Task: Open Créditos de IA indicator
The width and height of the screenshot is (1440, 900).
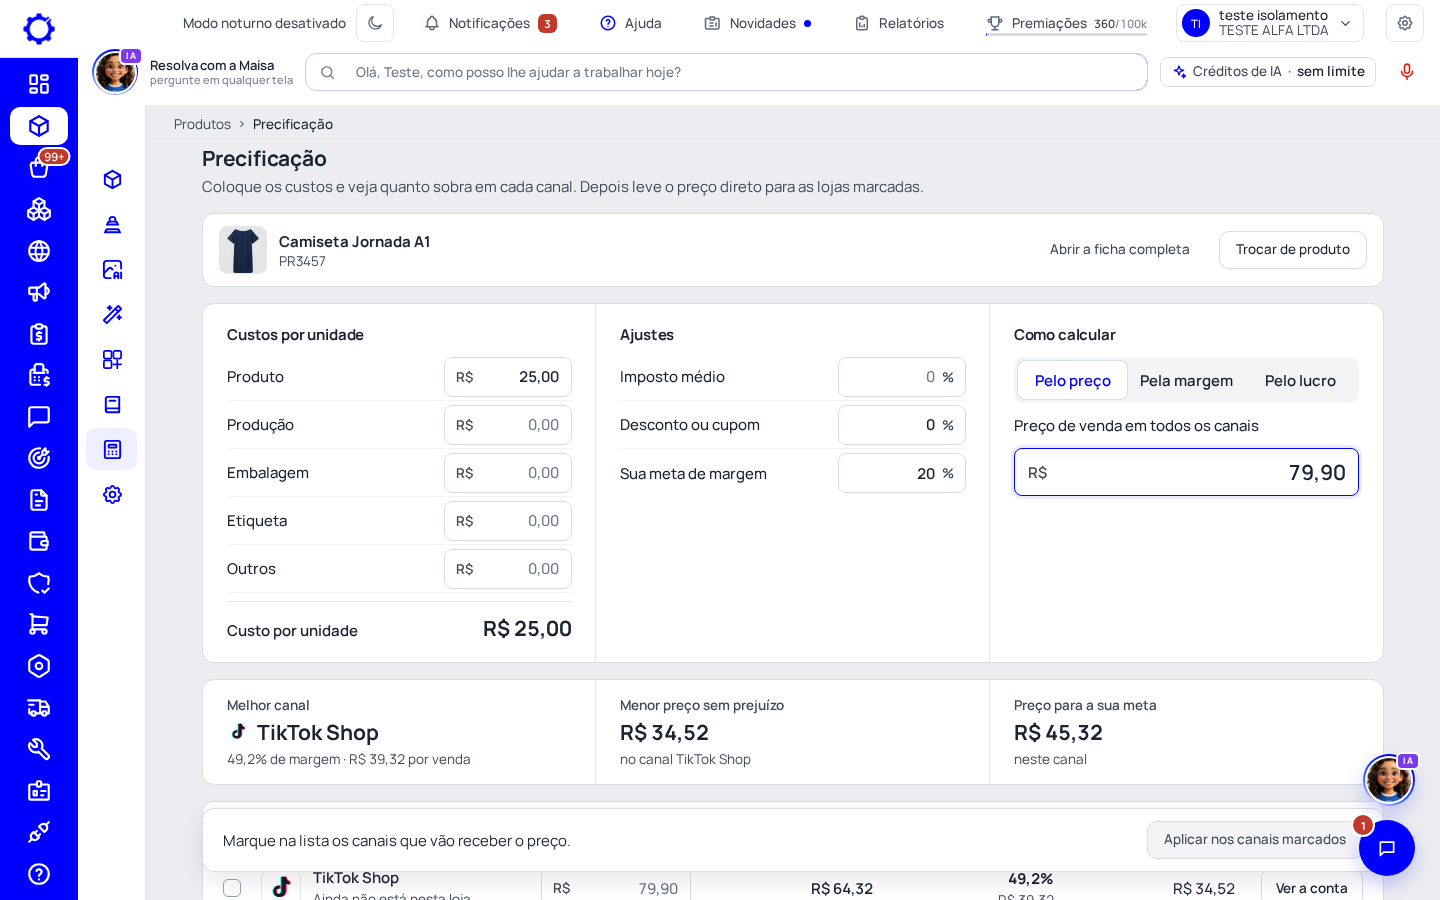Action: coord(1268,72)
